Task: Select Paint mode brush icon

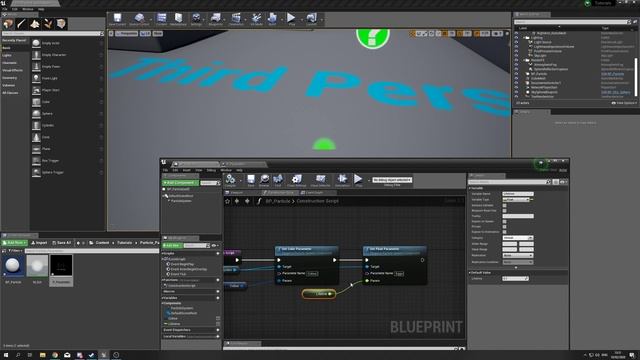Action: click(x=21, y=24)
